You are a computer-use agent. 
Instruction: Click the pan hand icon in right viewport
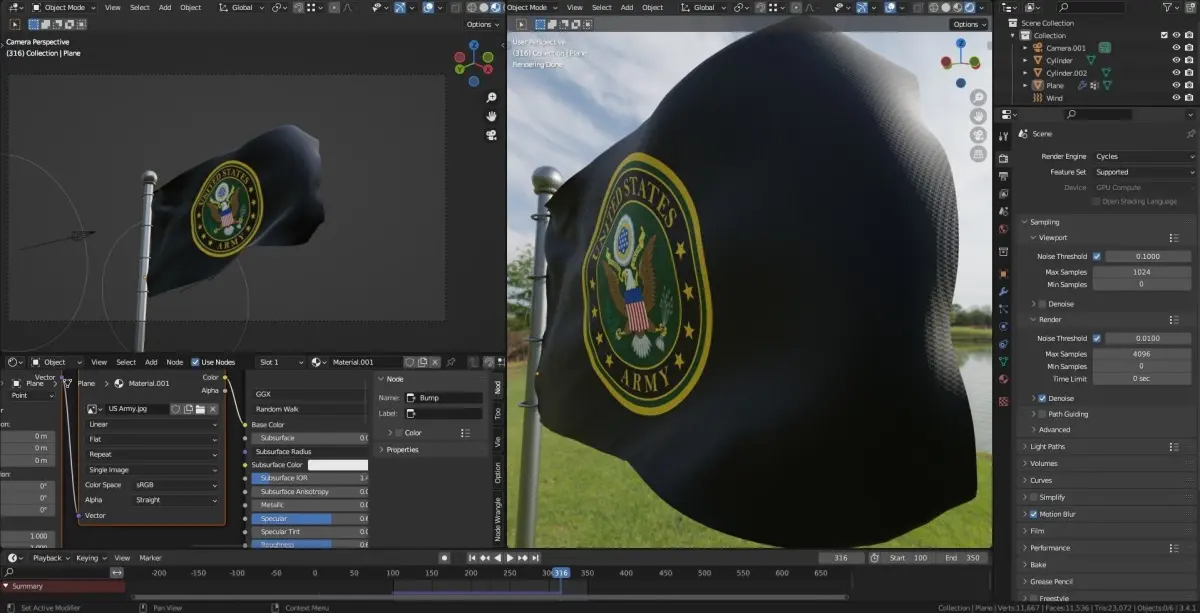pos(978,116)
